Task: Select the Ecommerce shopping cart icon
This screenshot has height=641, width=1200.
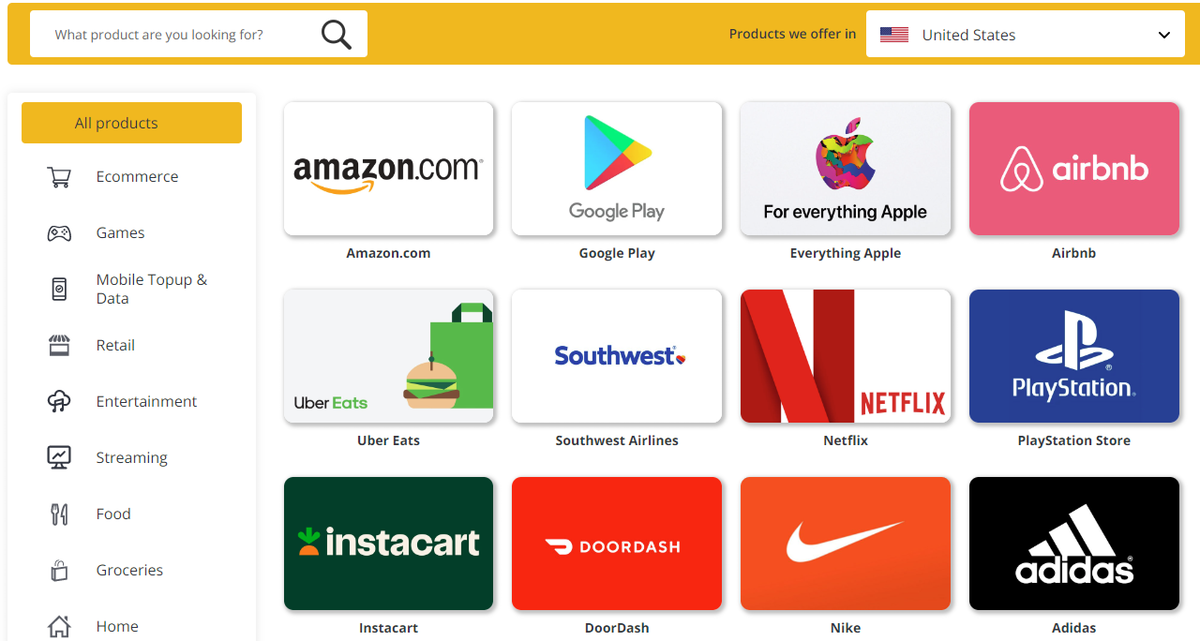Action: [59, 177]
